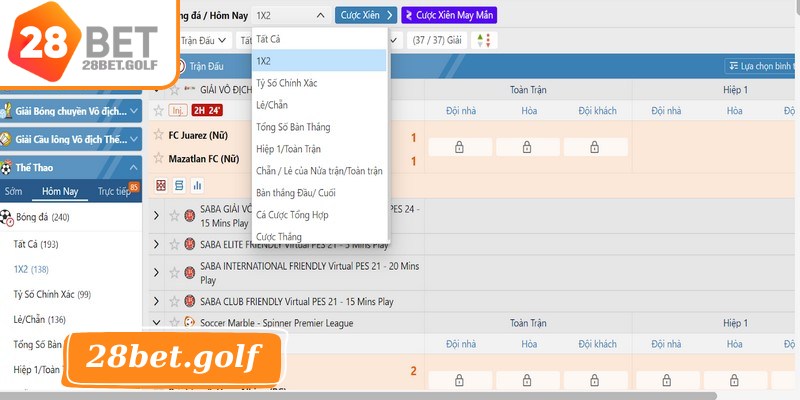This screenshot has height=400, width=800.
Task: Select sidebar 'Lẻ/Chẵn (136)' item
Action: [x=40, y=320]
